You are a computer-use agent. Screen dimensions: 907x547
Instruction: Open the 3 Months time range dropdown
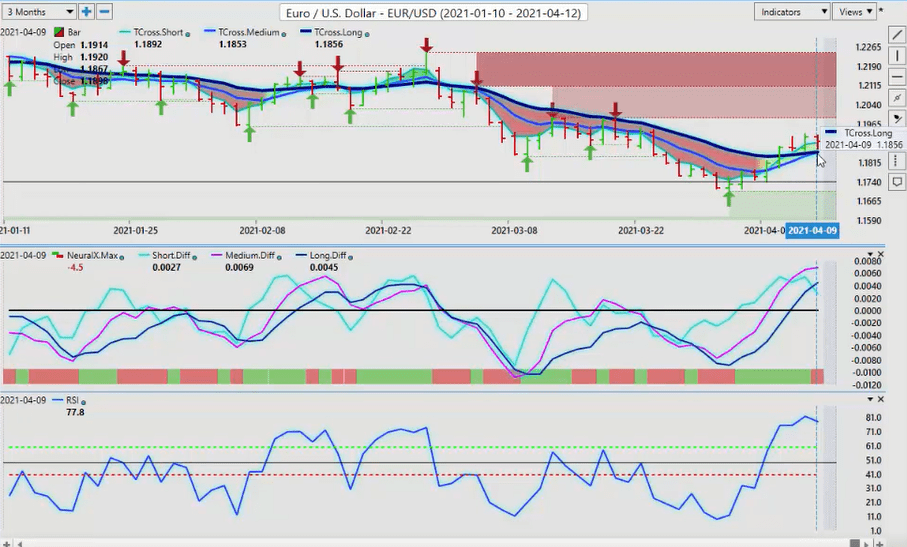[x=39, y=12]
